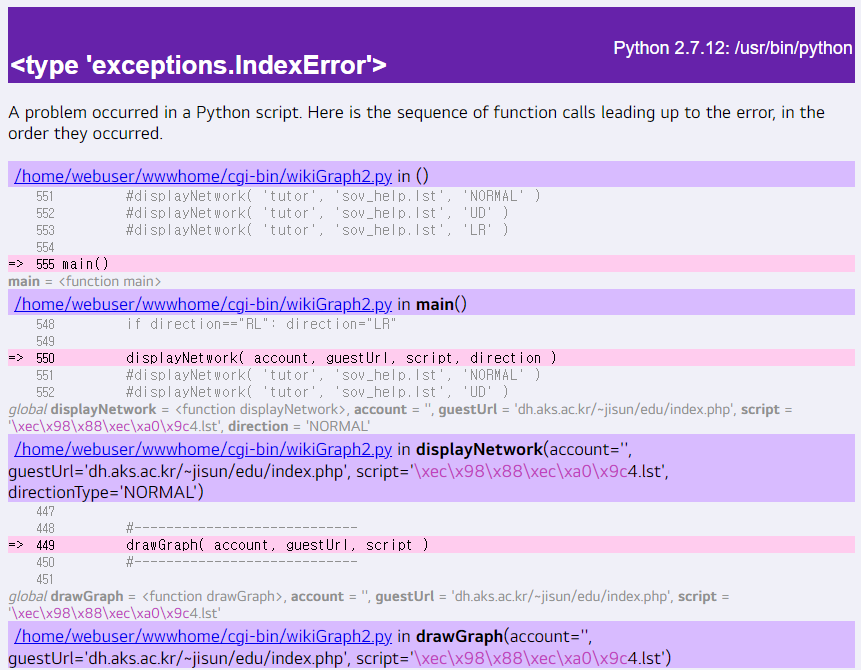Click the 'A problem occurred' description paragraph
This screenshot has height=670, width=861.
point(415,122)
